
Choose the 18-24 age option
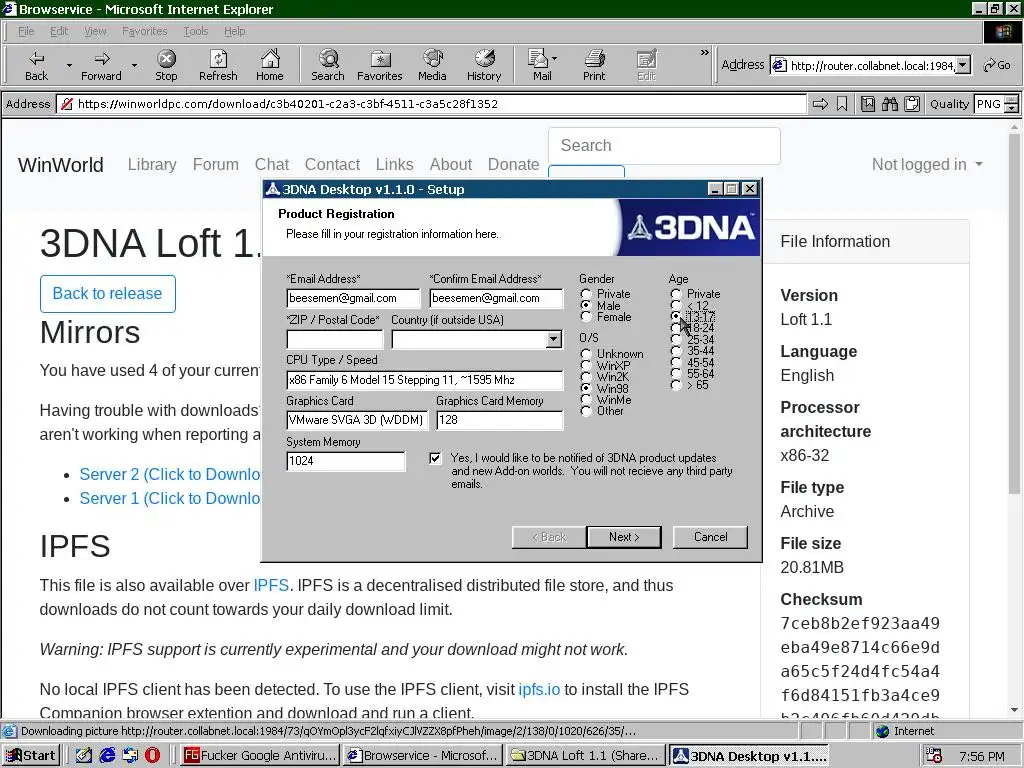(676, 328)
